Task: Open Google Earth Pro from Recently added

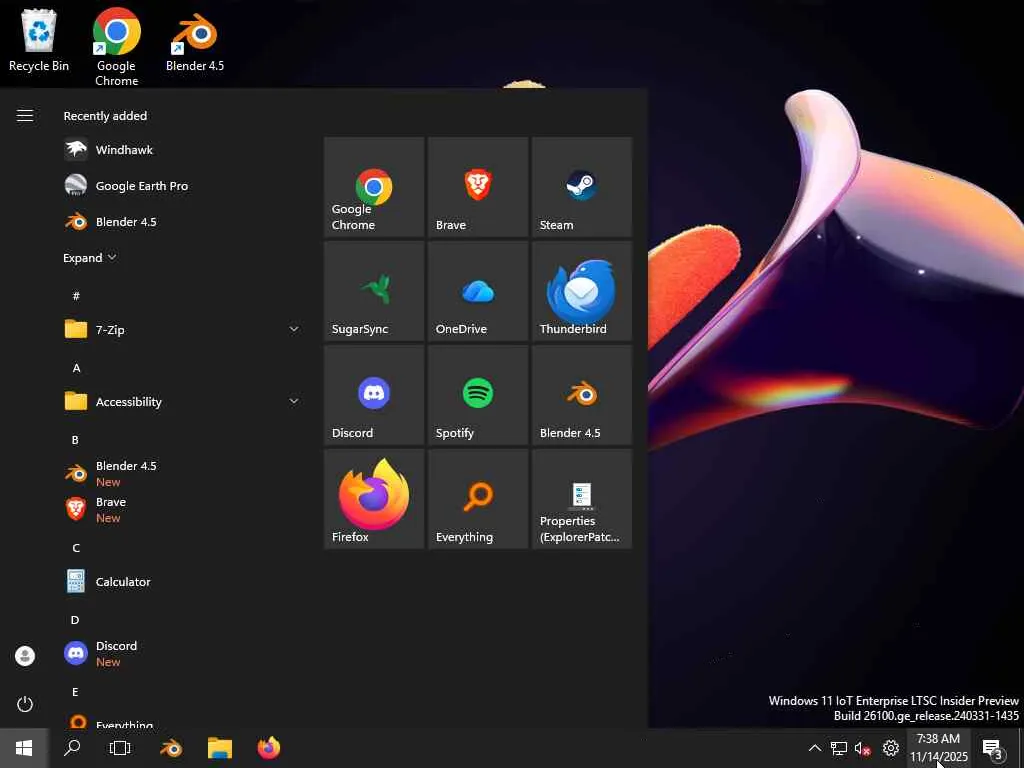Action: 183,185
